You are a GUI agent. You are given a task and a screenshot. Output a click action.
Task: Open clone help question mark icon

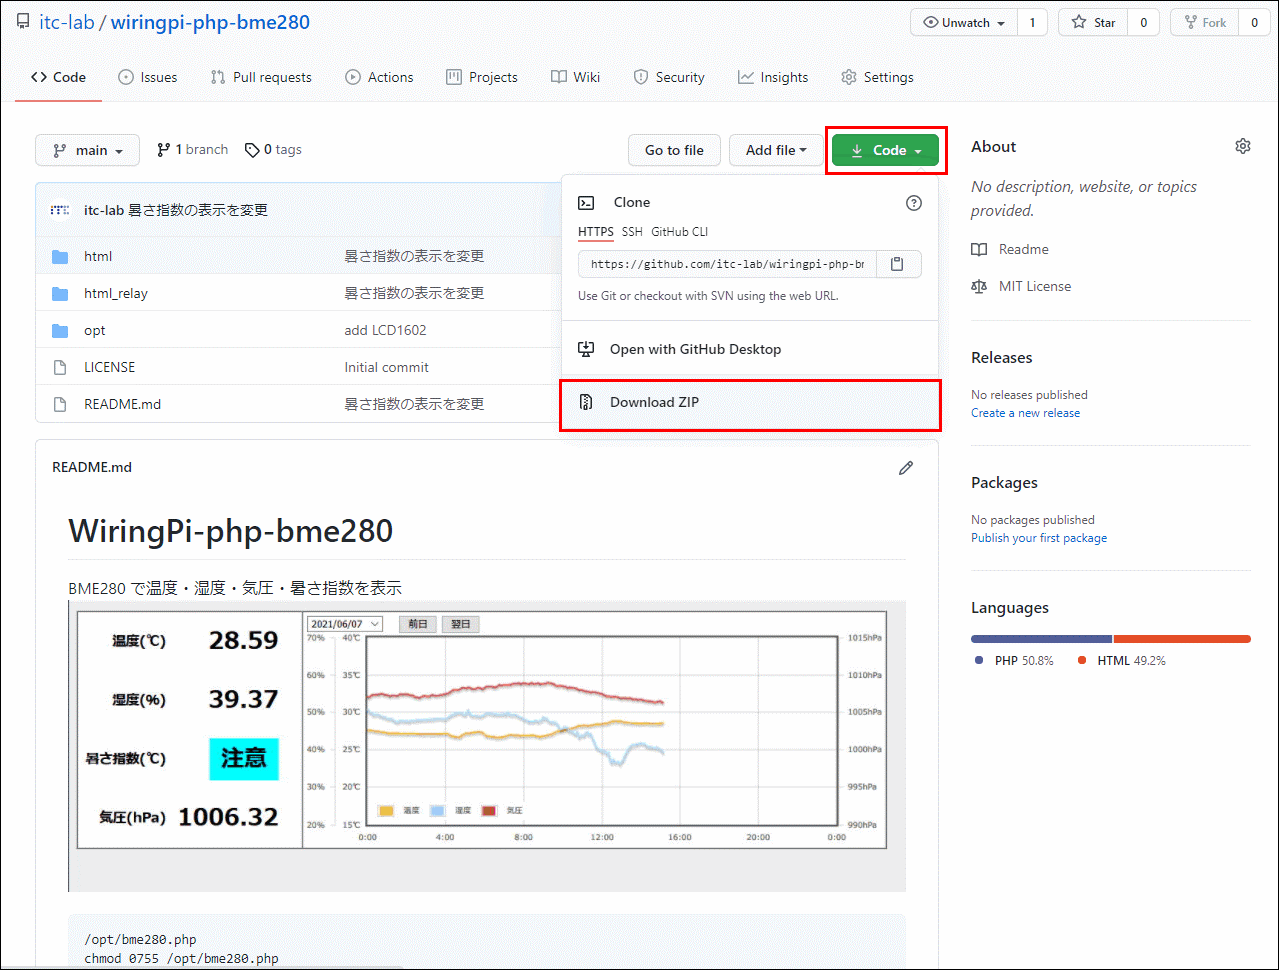(913, 203)
